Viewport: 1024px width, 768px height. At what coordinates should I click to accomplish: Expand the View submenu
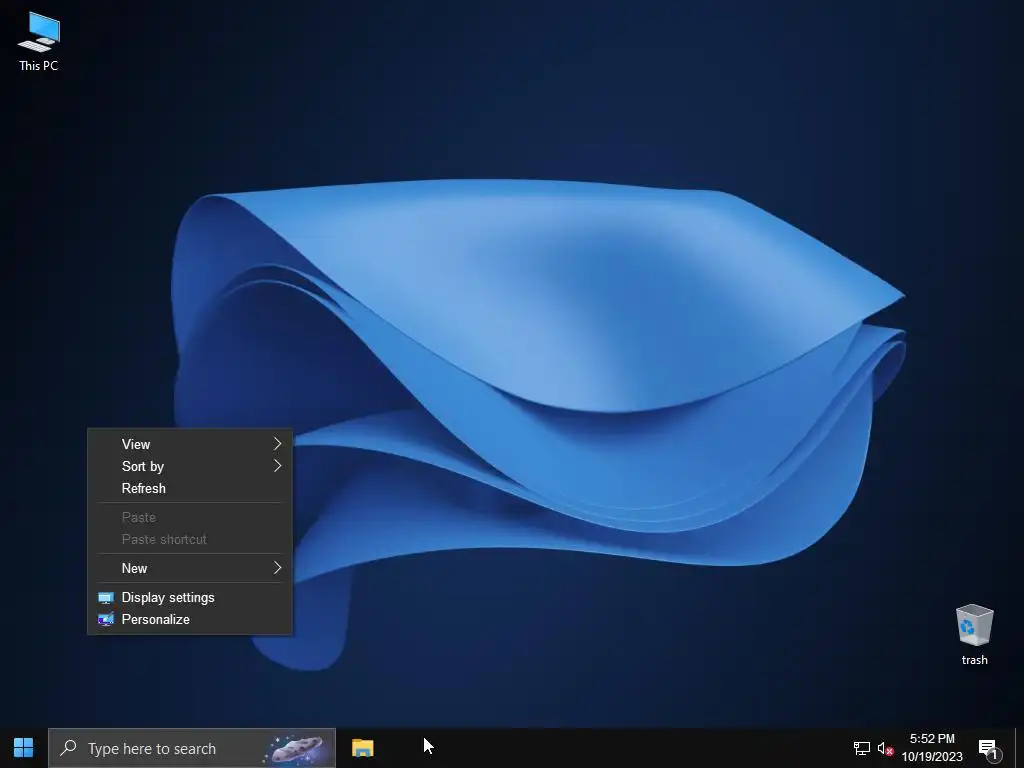pyautogui.click(x=190, y=444)
